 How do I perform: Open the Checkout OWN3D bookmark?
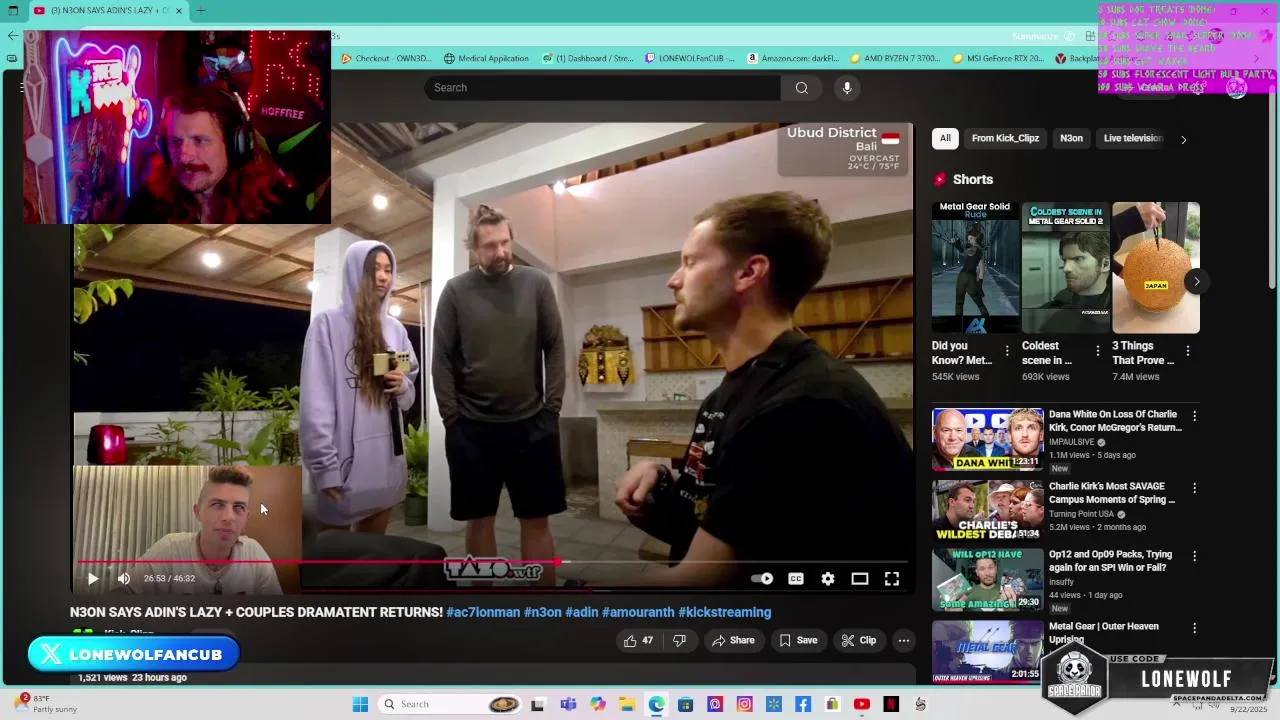[386, 58]
